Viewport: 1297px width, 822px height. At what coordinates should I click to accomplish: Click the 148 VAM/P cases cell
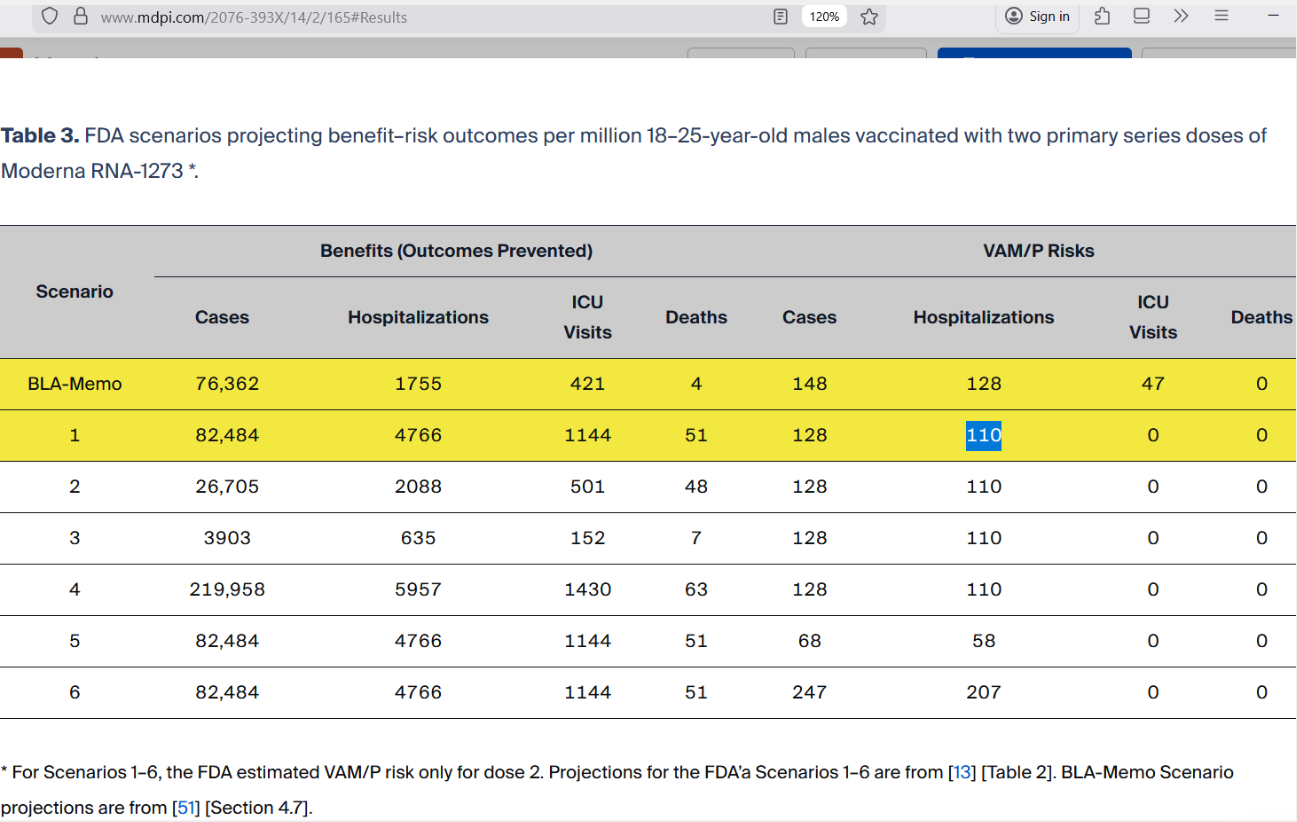pyautogui.click(x=809, y=384)
